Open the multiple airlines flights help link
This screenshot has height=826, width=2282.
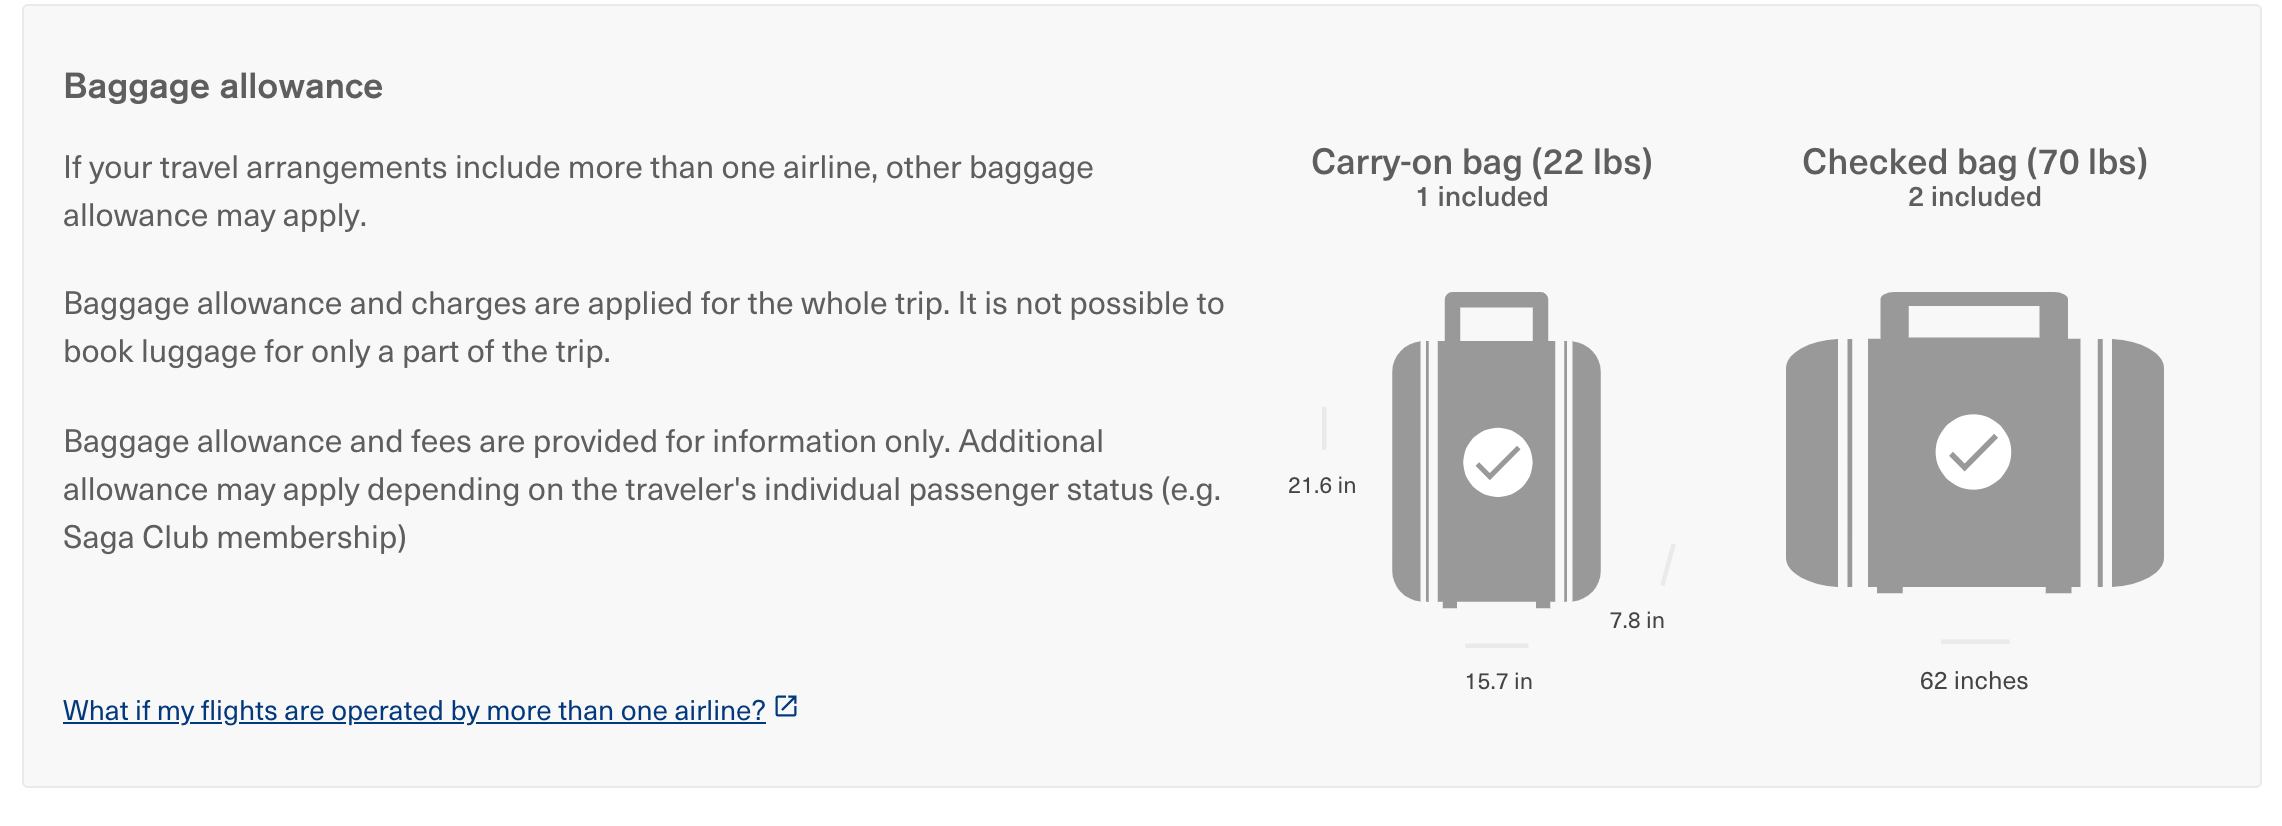click(x=414, y=710)
